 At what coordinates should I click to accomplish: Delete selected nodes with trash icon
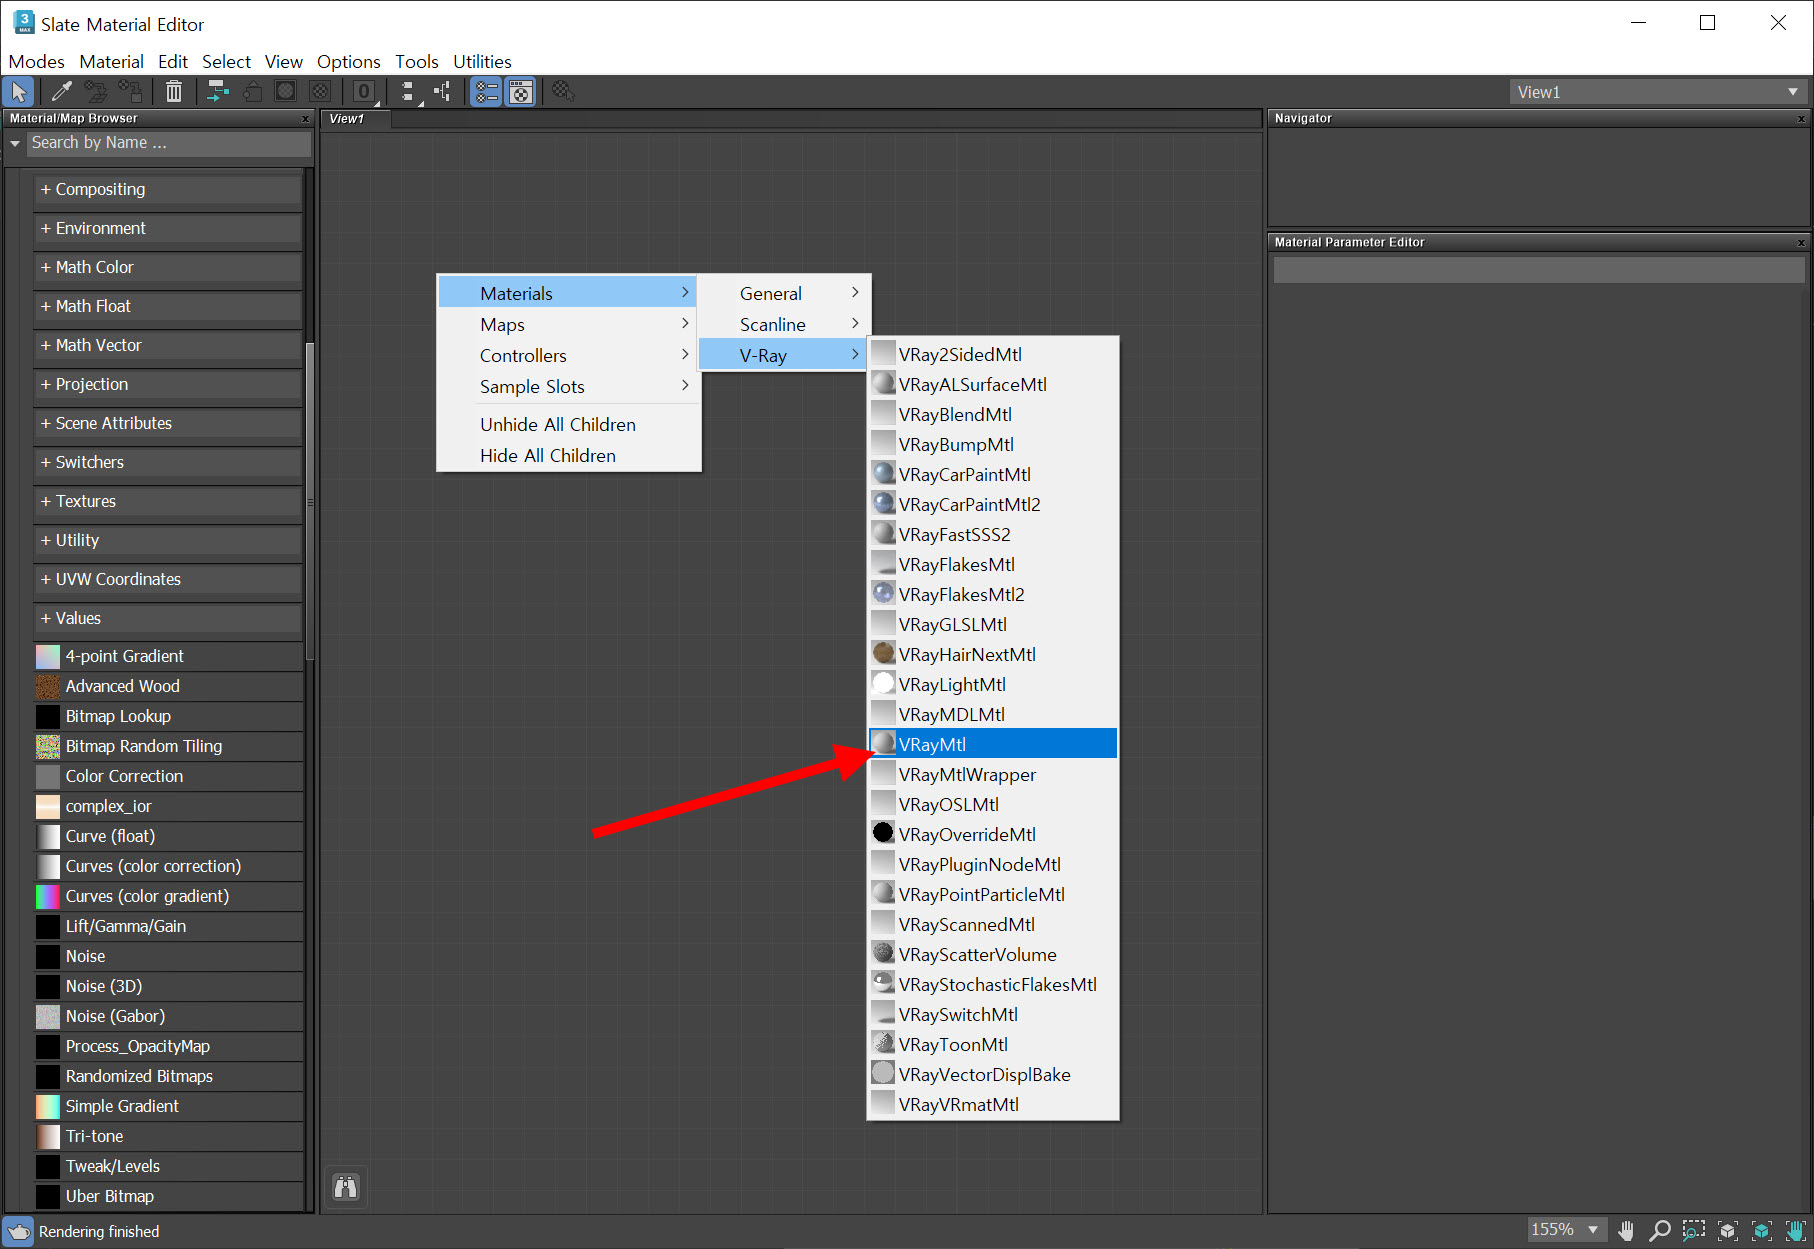tap(174, 92)
